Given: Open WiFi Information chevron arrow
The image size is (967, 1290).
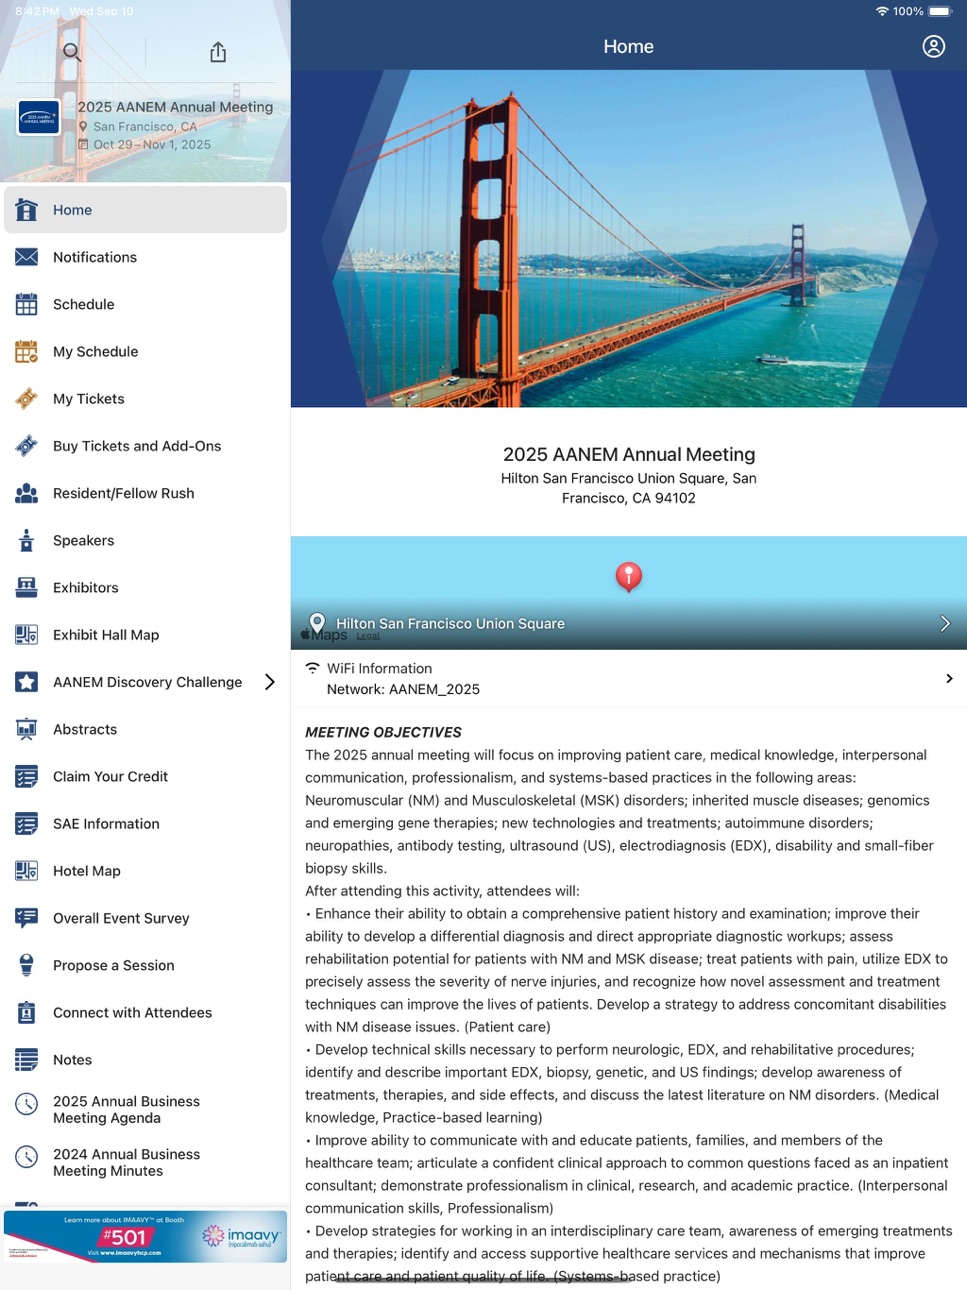Looking at the screenshot, I should pos(949,679).
